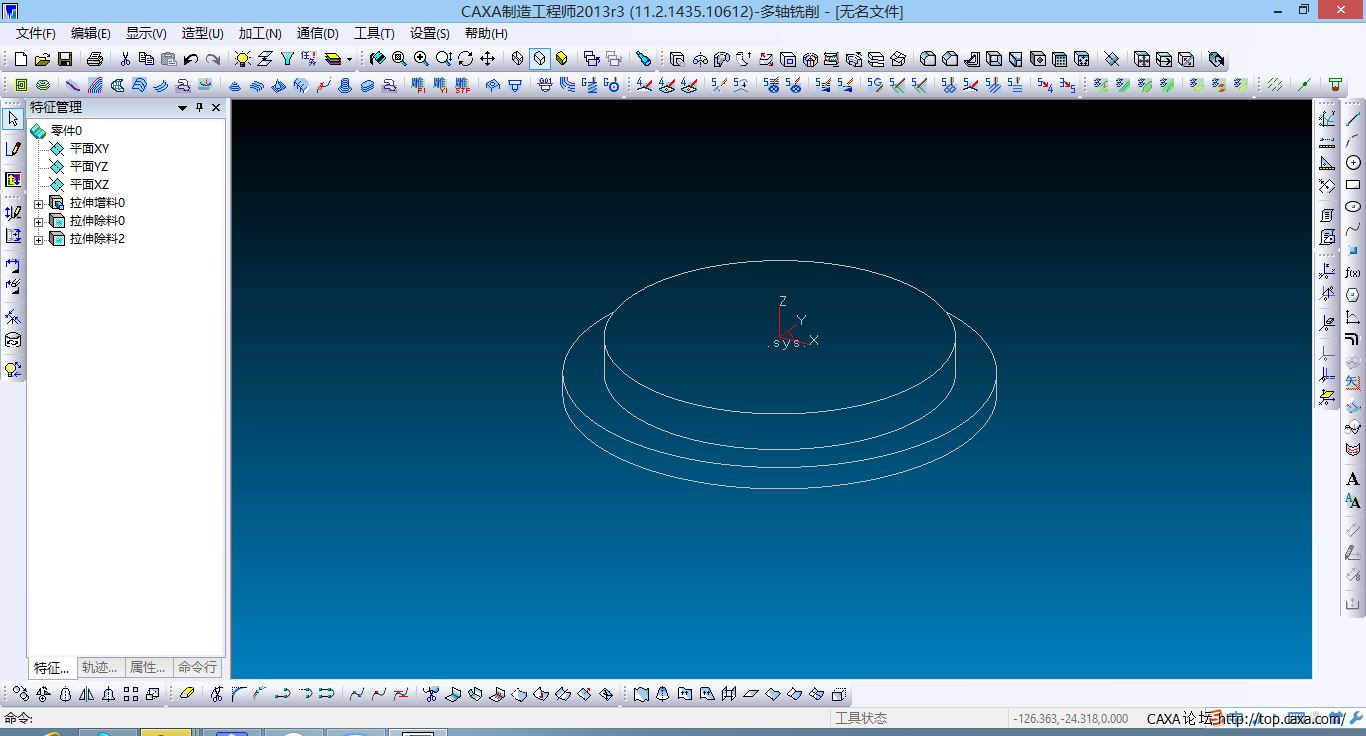Click the rotate view icon

coord(466,59)
